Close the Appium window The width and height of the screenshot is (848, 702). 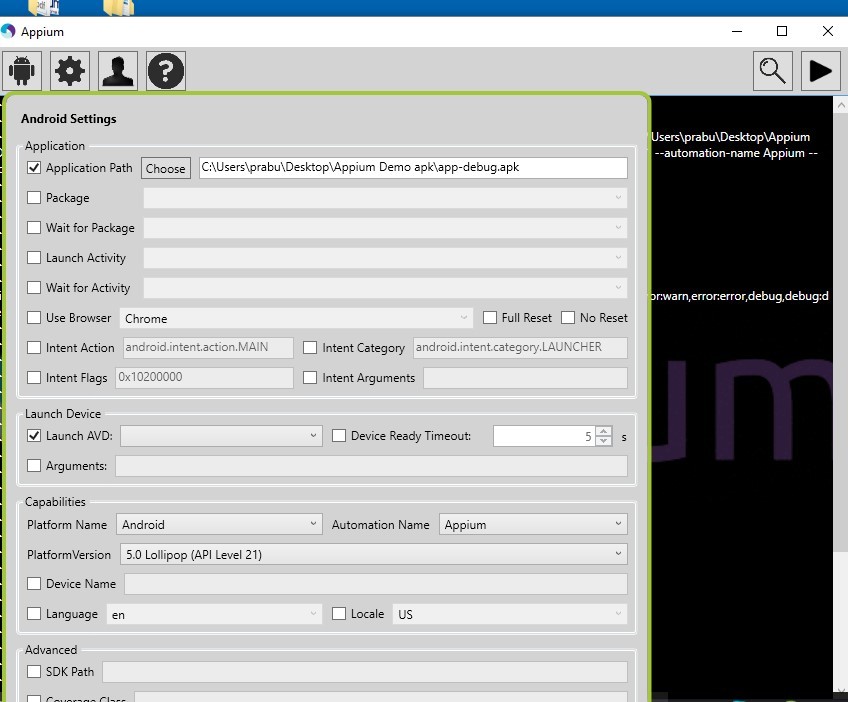(827, 31)
